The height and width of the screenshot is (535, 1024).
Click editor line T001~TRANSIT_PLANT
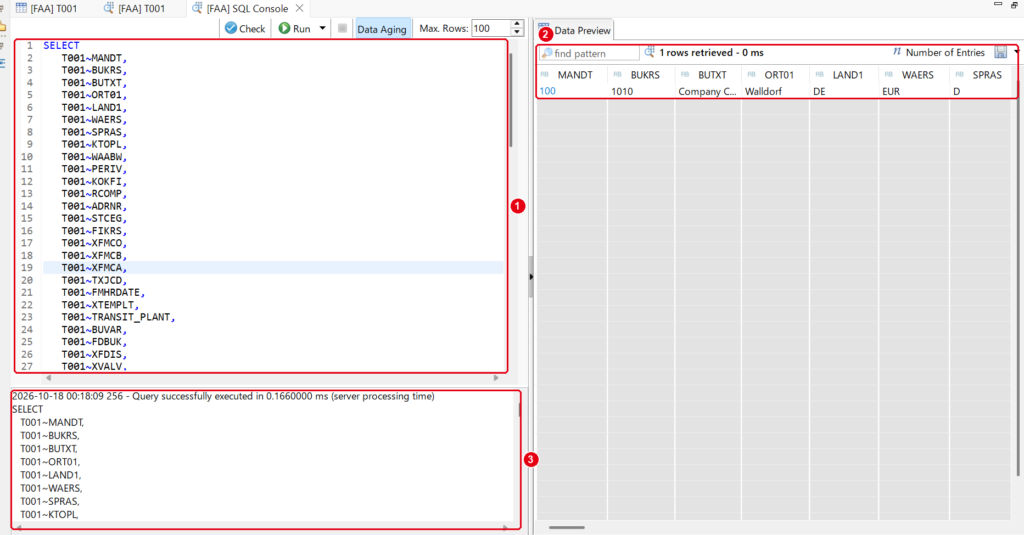pos(118,317)
